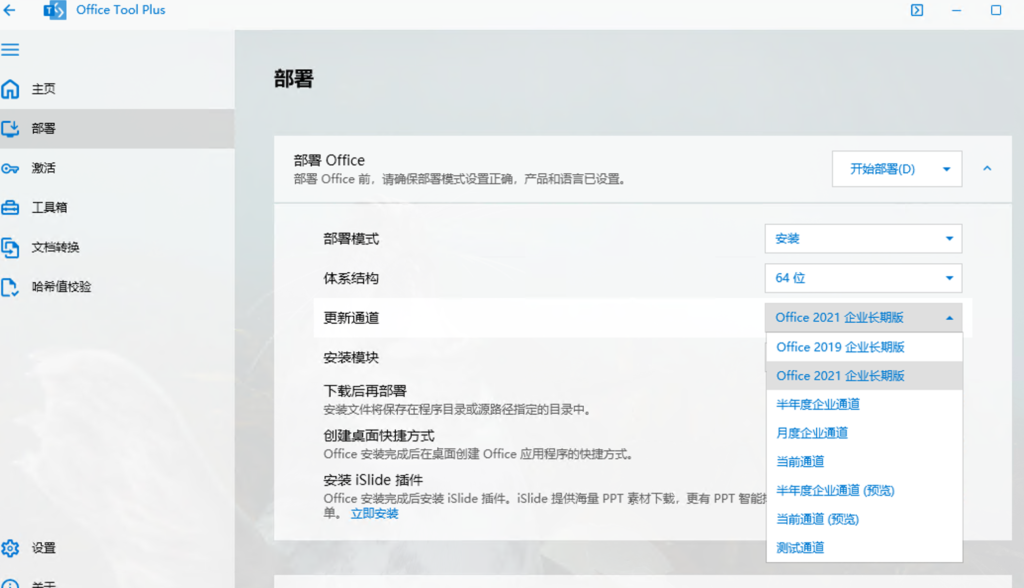Click the hash checksum file icon
1024x588 pixels.
click(x=10, y=287)
